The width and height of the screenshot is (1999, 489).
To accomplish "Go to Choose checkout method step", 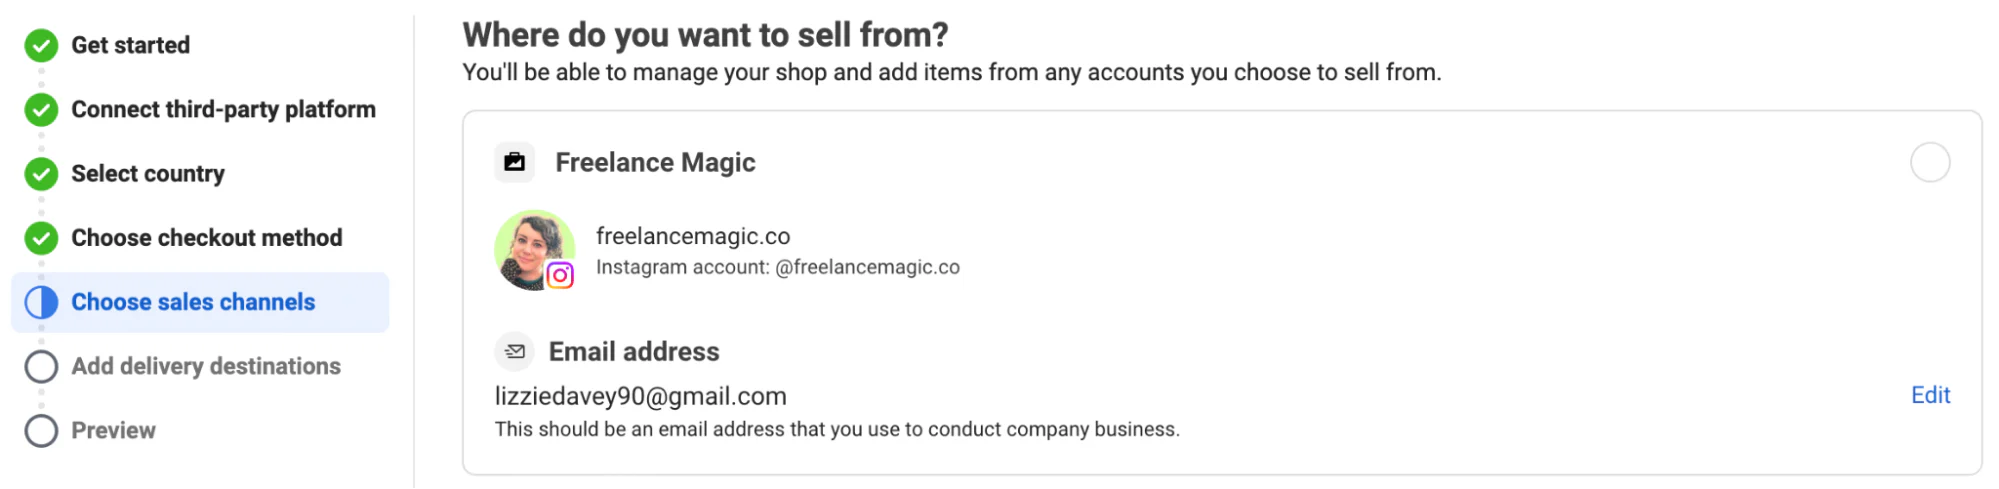I will [x=207, y=238].
